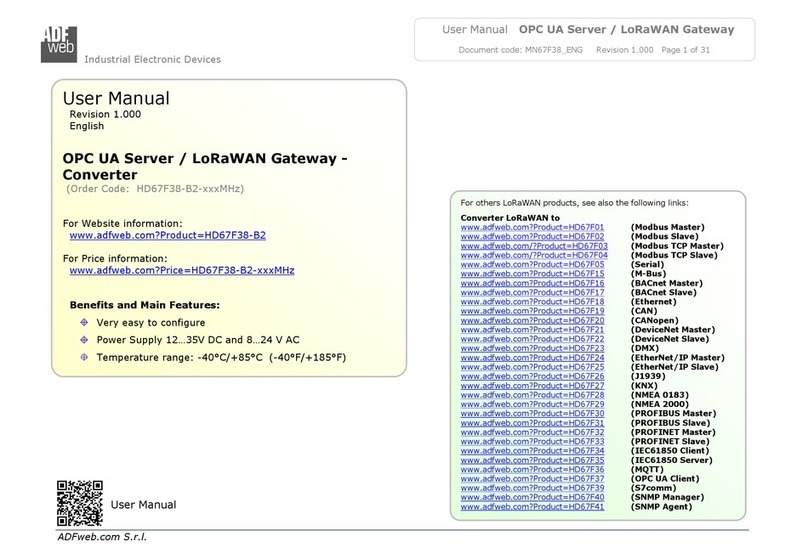This screenshot has height=559, width=808.
Task: Open the HD67F16 BACnet Master link
Action: point(532,283)
